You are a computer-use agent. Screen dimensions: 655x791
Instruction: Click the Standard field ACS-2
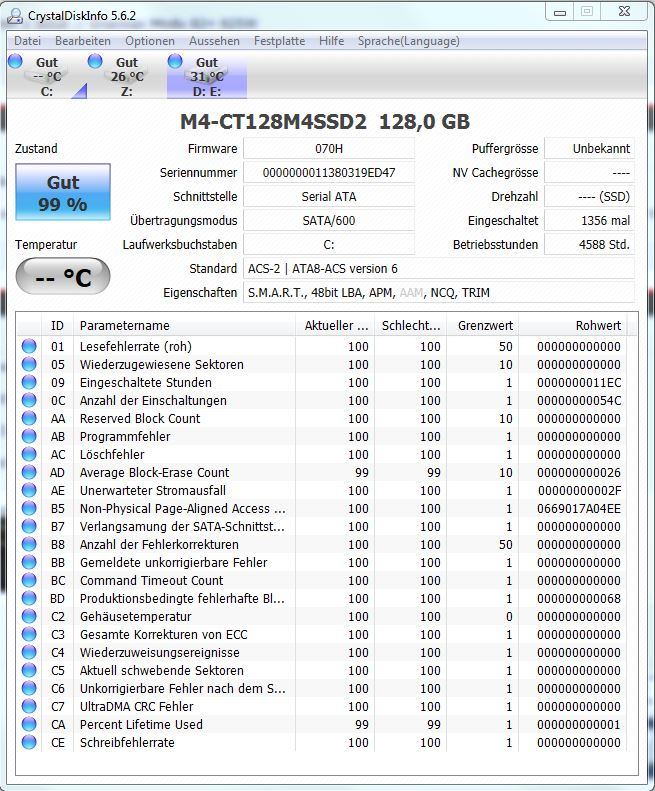coord(439,268)
